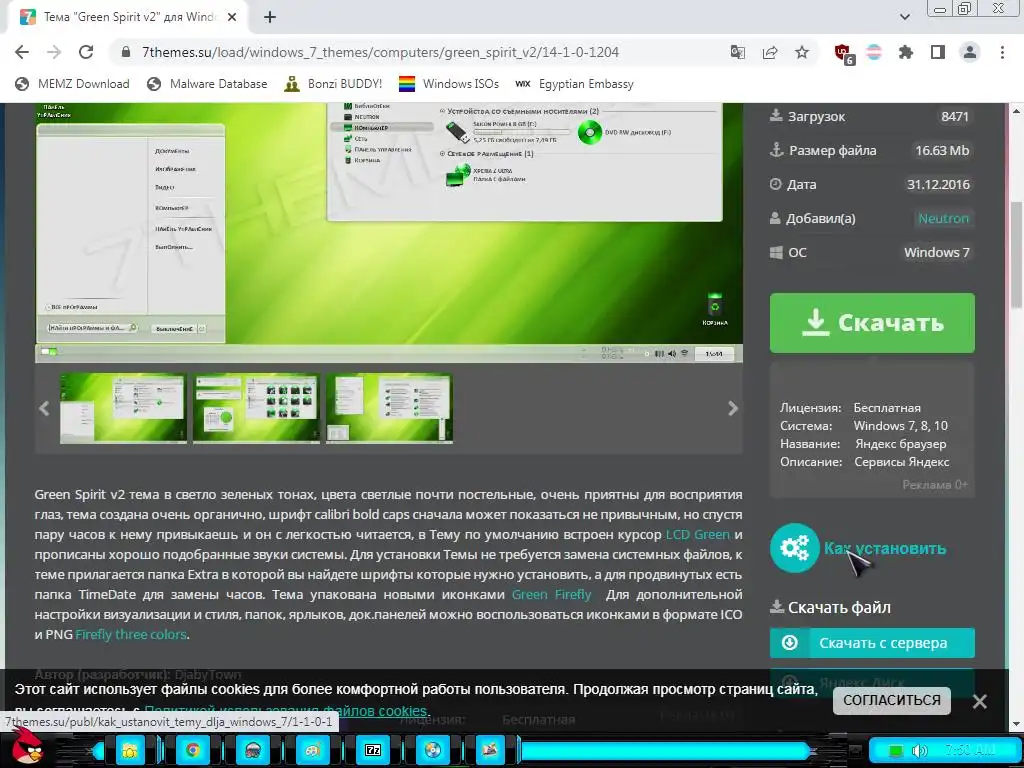Click the Windows 7 OS value
Viewport: 1024px width, 768px height.
(936, 252)
